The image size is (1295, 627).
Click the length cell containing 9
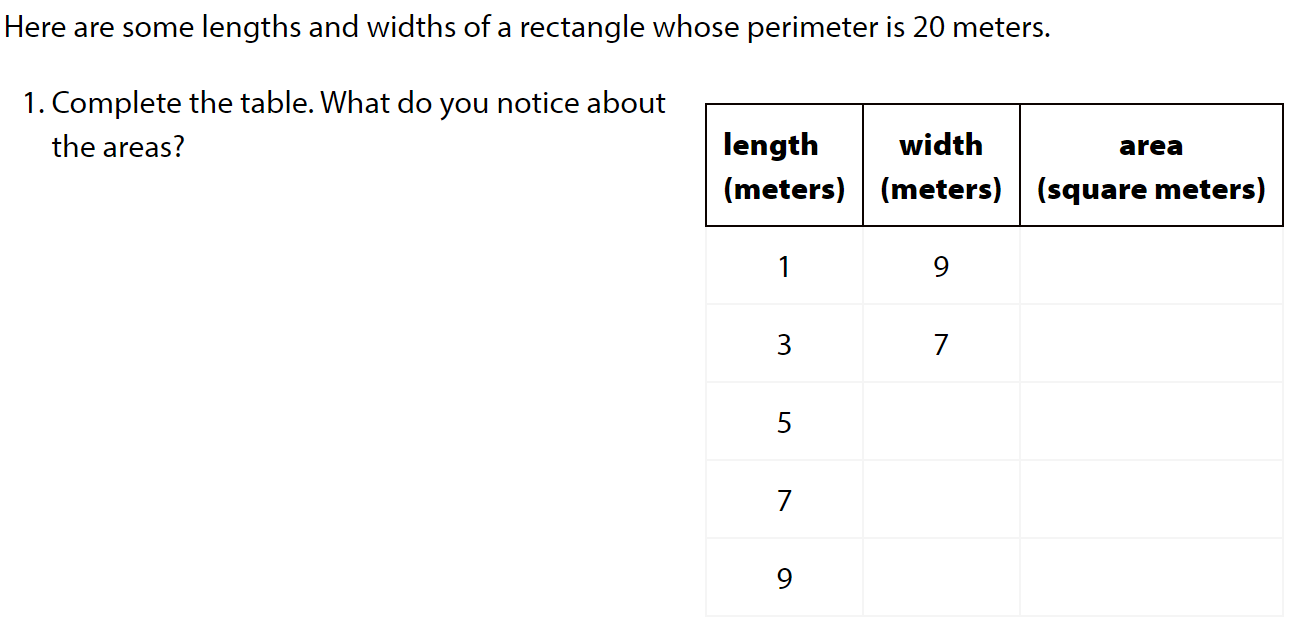(x=784, y=578)
